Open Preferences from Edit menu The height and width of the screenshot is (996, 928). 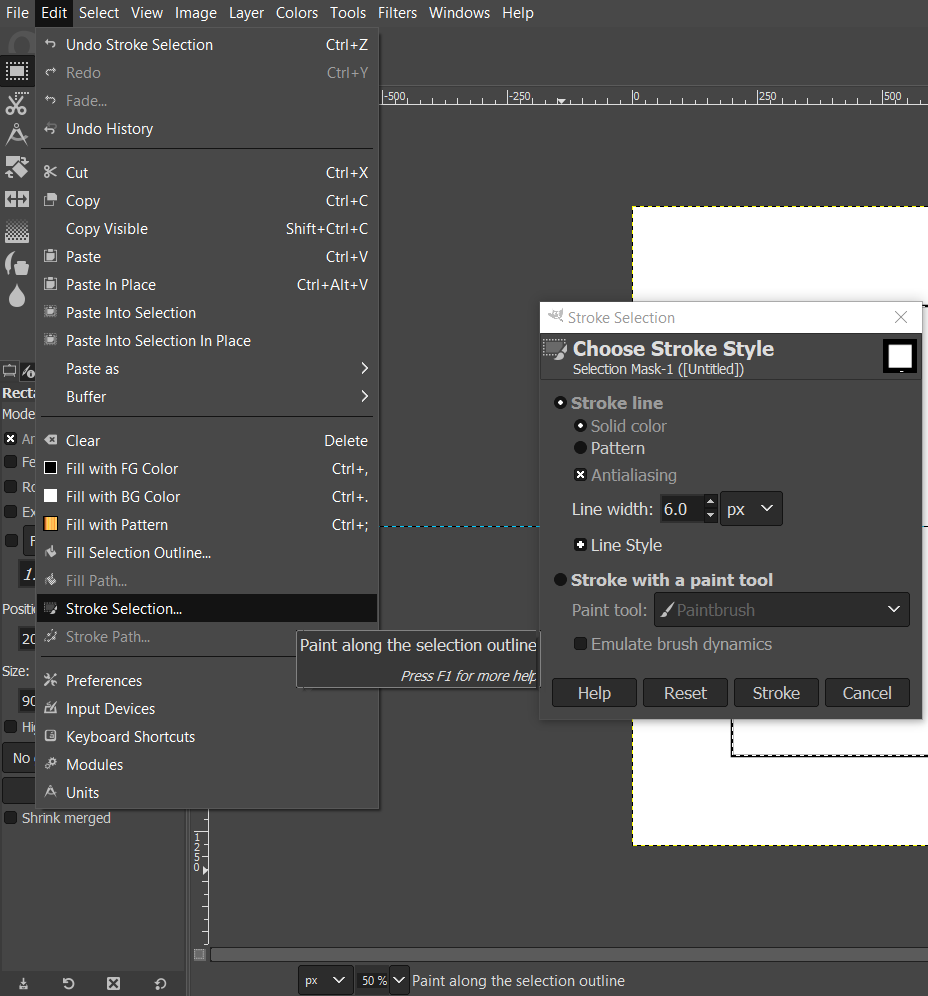(x=206, y=681)
